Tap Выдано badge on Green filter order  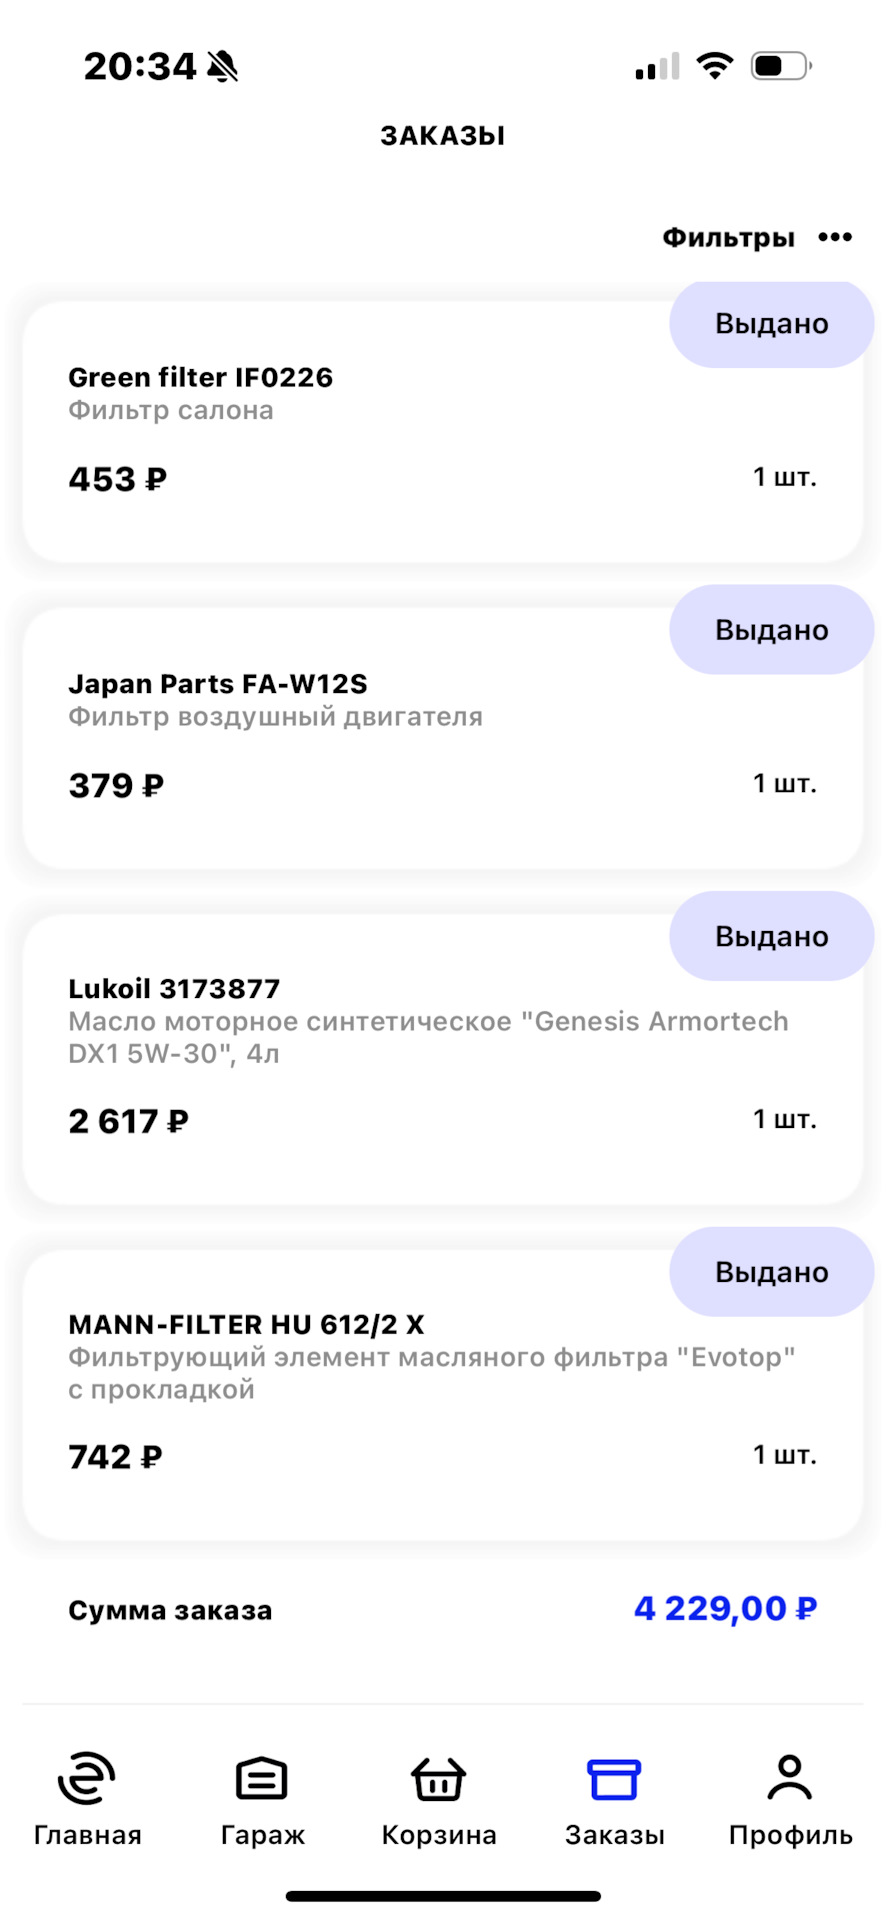pos(771,324)
